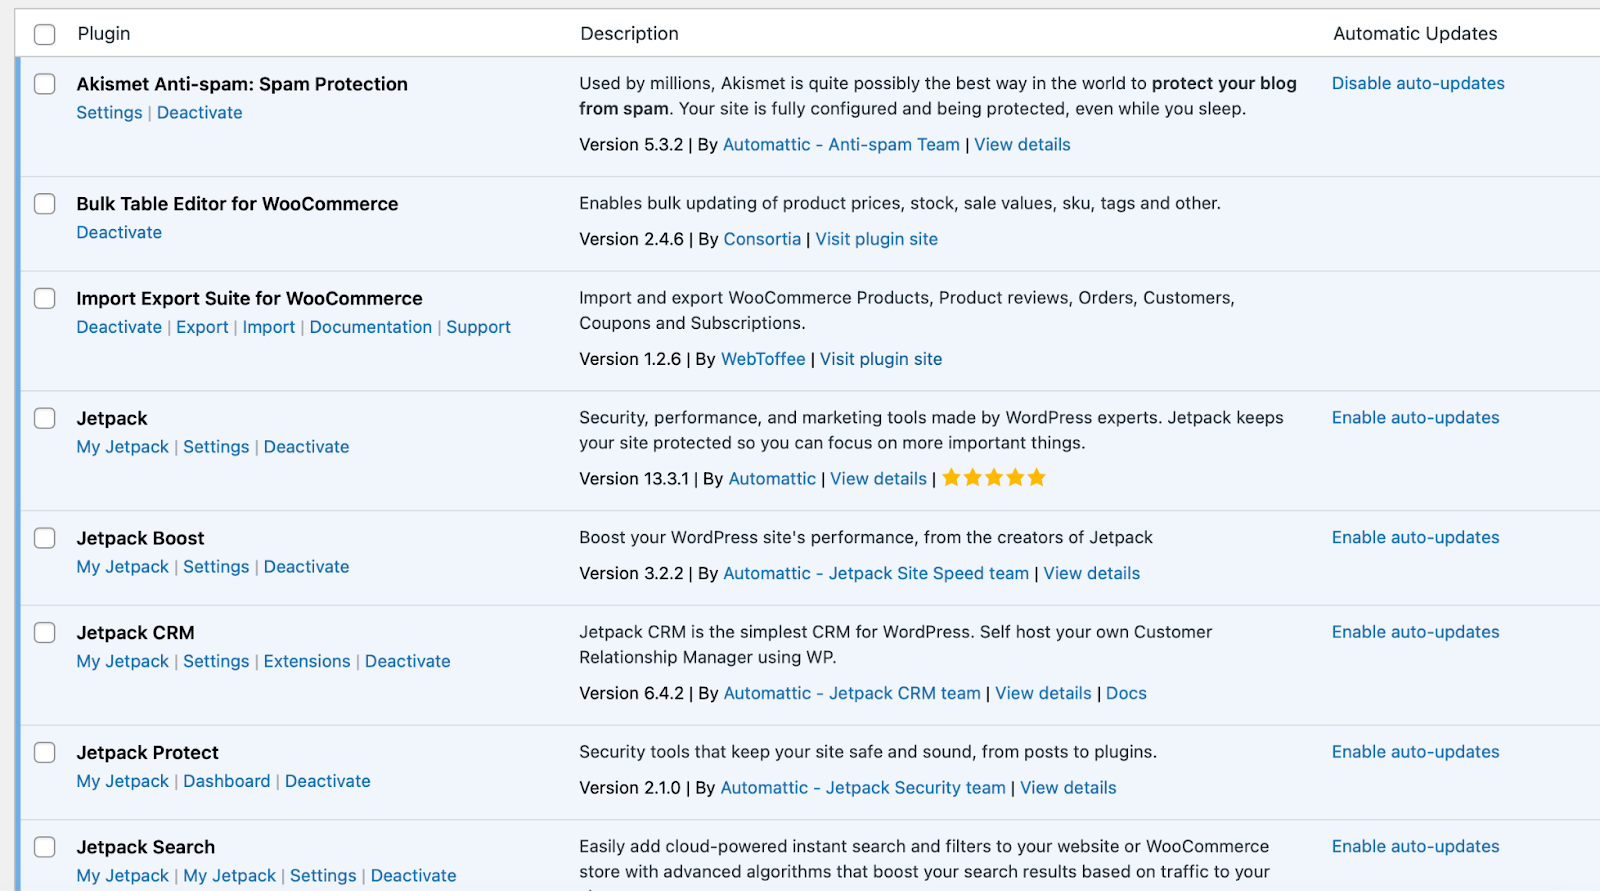Check the Jetpack plugin checkbox
1600x891 pixels.
(45, 418)
